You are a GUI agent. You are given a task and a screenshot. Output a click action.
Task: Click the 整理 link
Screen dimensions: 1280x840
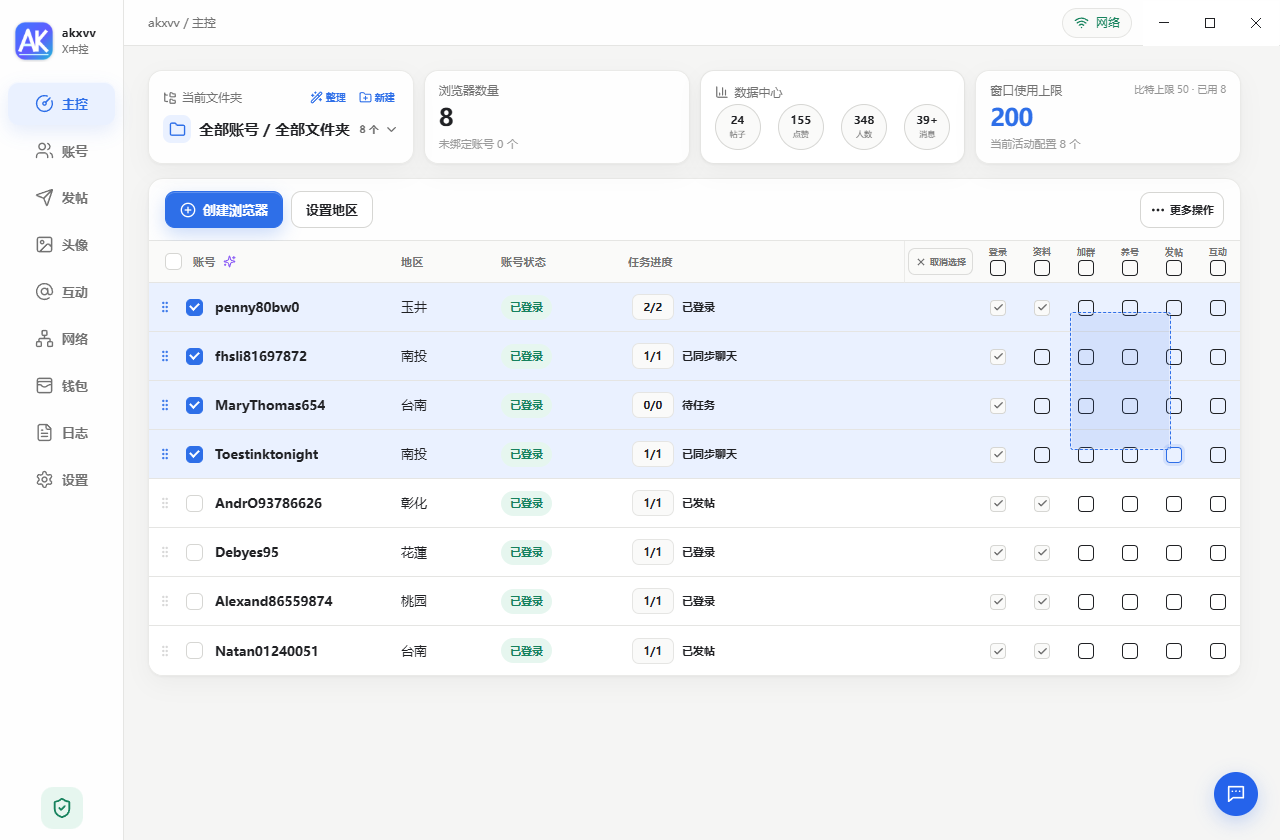pos(328,98)
